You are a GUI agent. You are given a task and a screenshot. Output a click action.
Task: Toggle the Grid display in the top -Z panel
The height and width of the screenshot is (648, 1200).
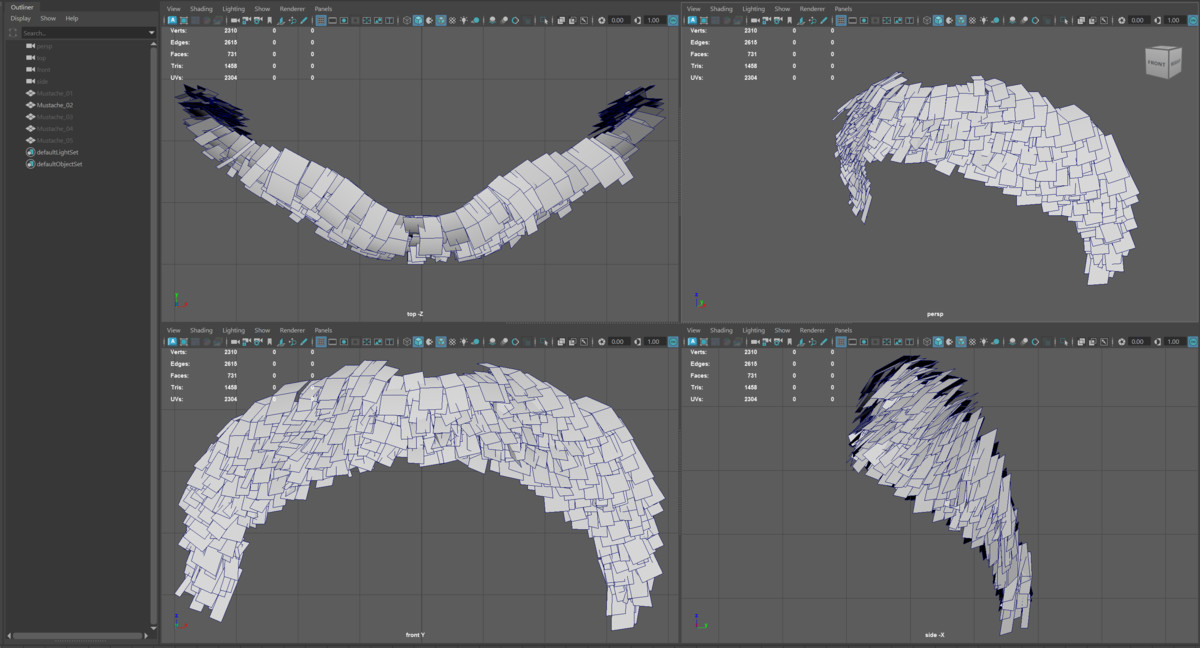tap(321, 20)
